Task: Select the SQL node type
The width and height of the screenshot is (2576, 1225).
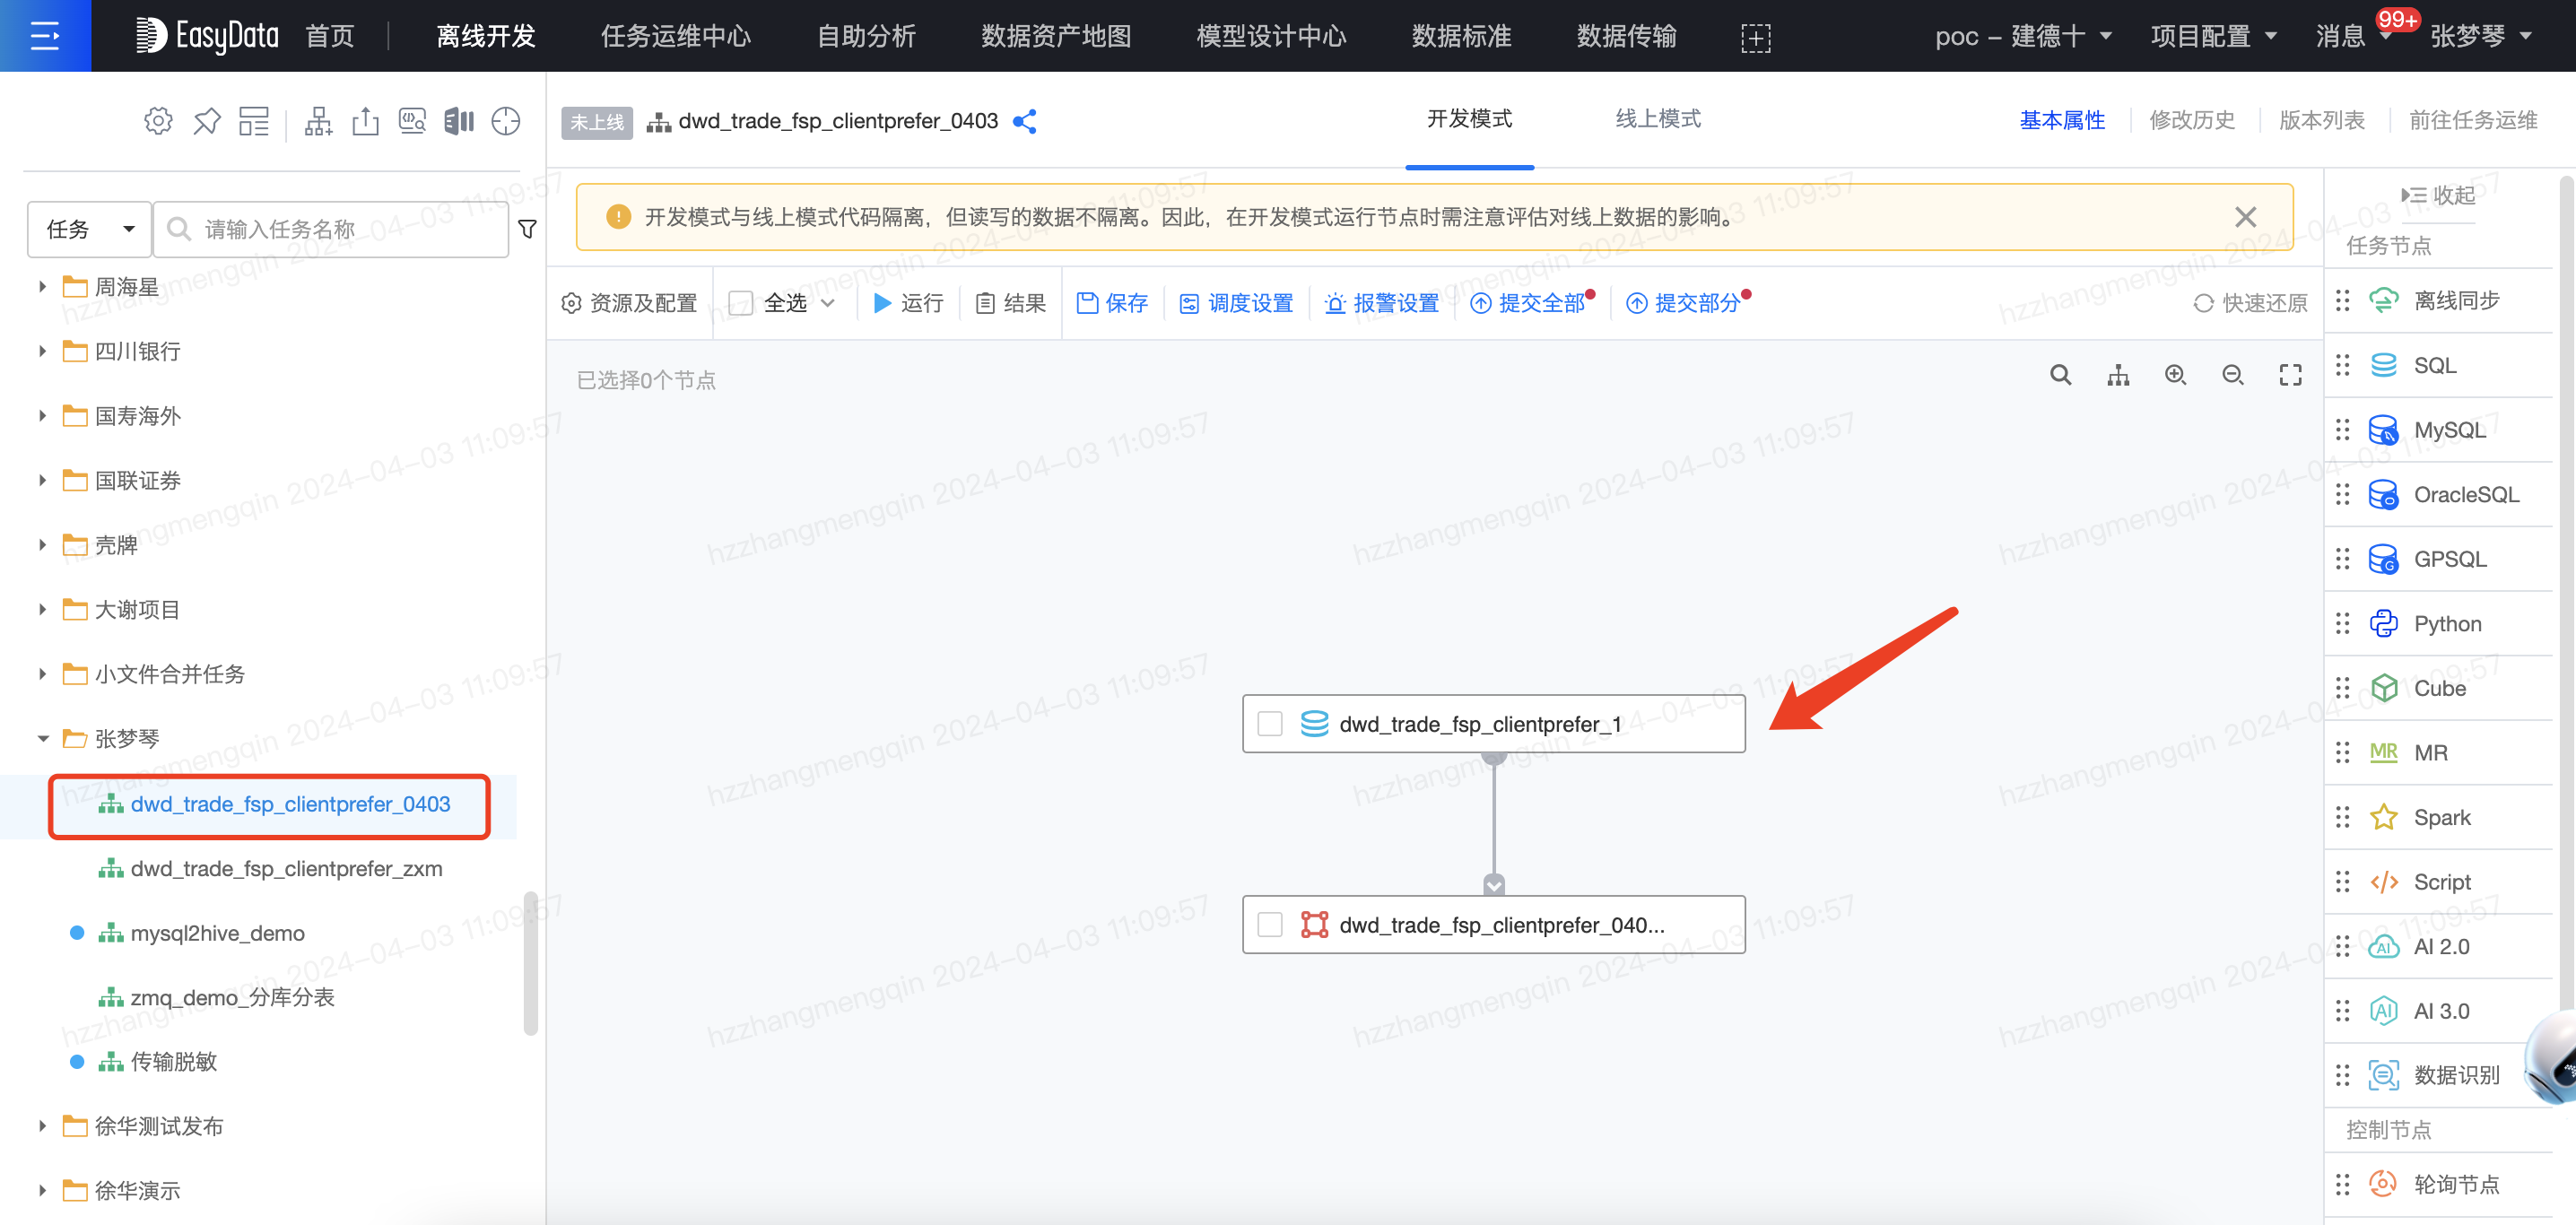Action: (2439, 365)
